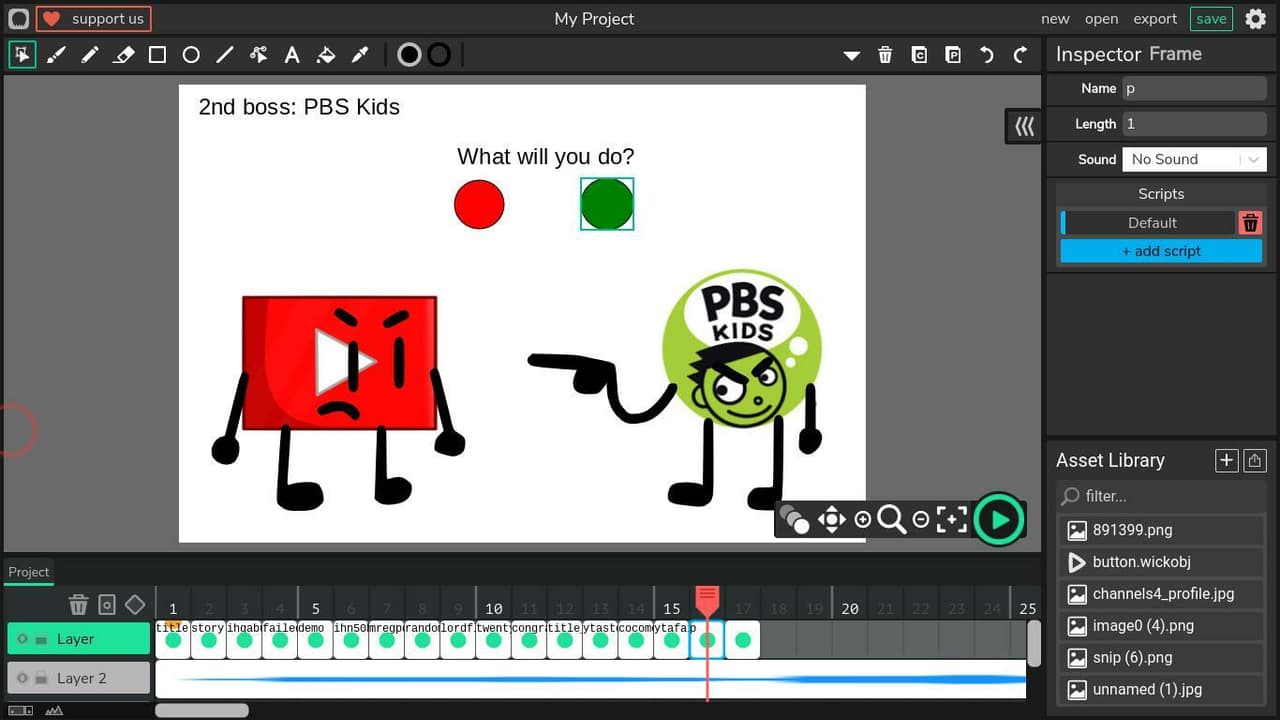Click the timeline add frame icon
This screenshot has width=1280, height=720.
coord(107,605)
